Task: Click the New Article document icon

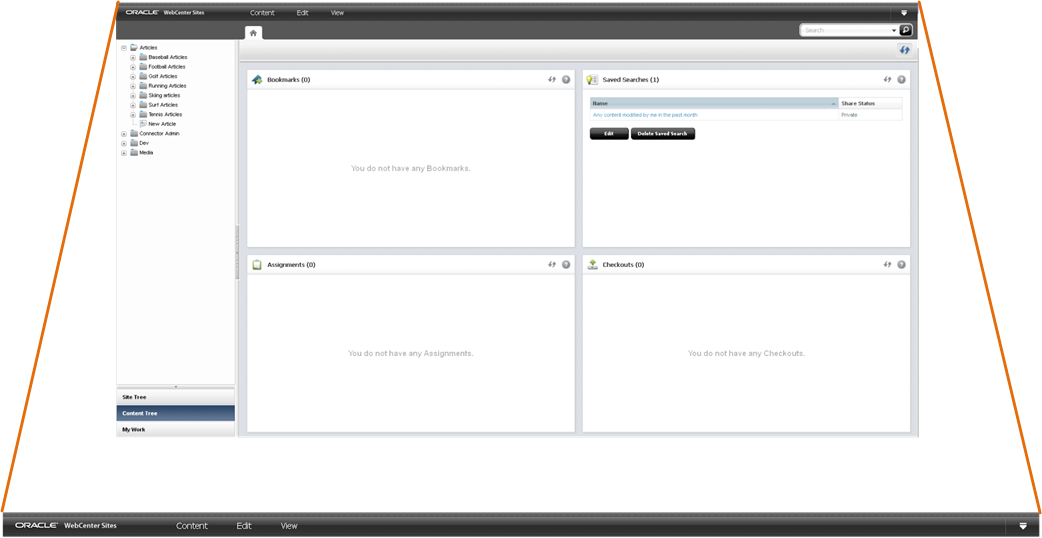Action: tap(143, 124)
